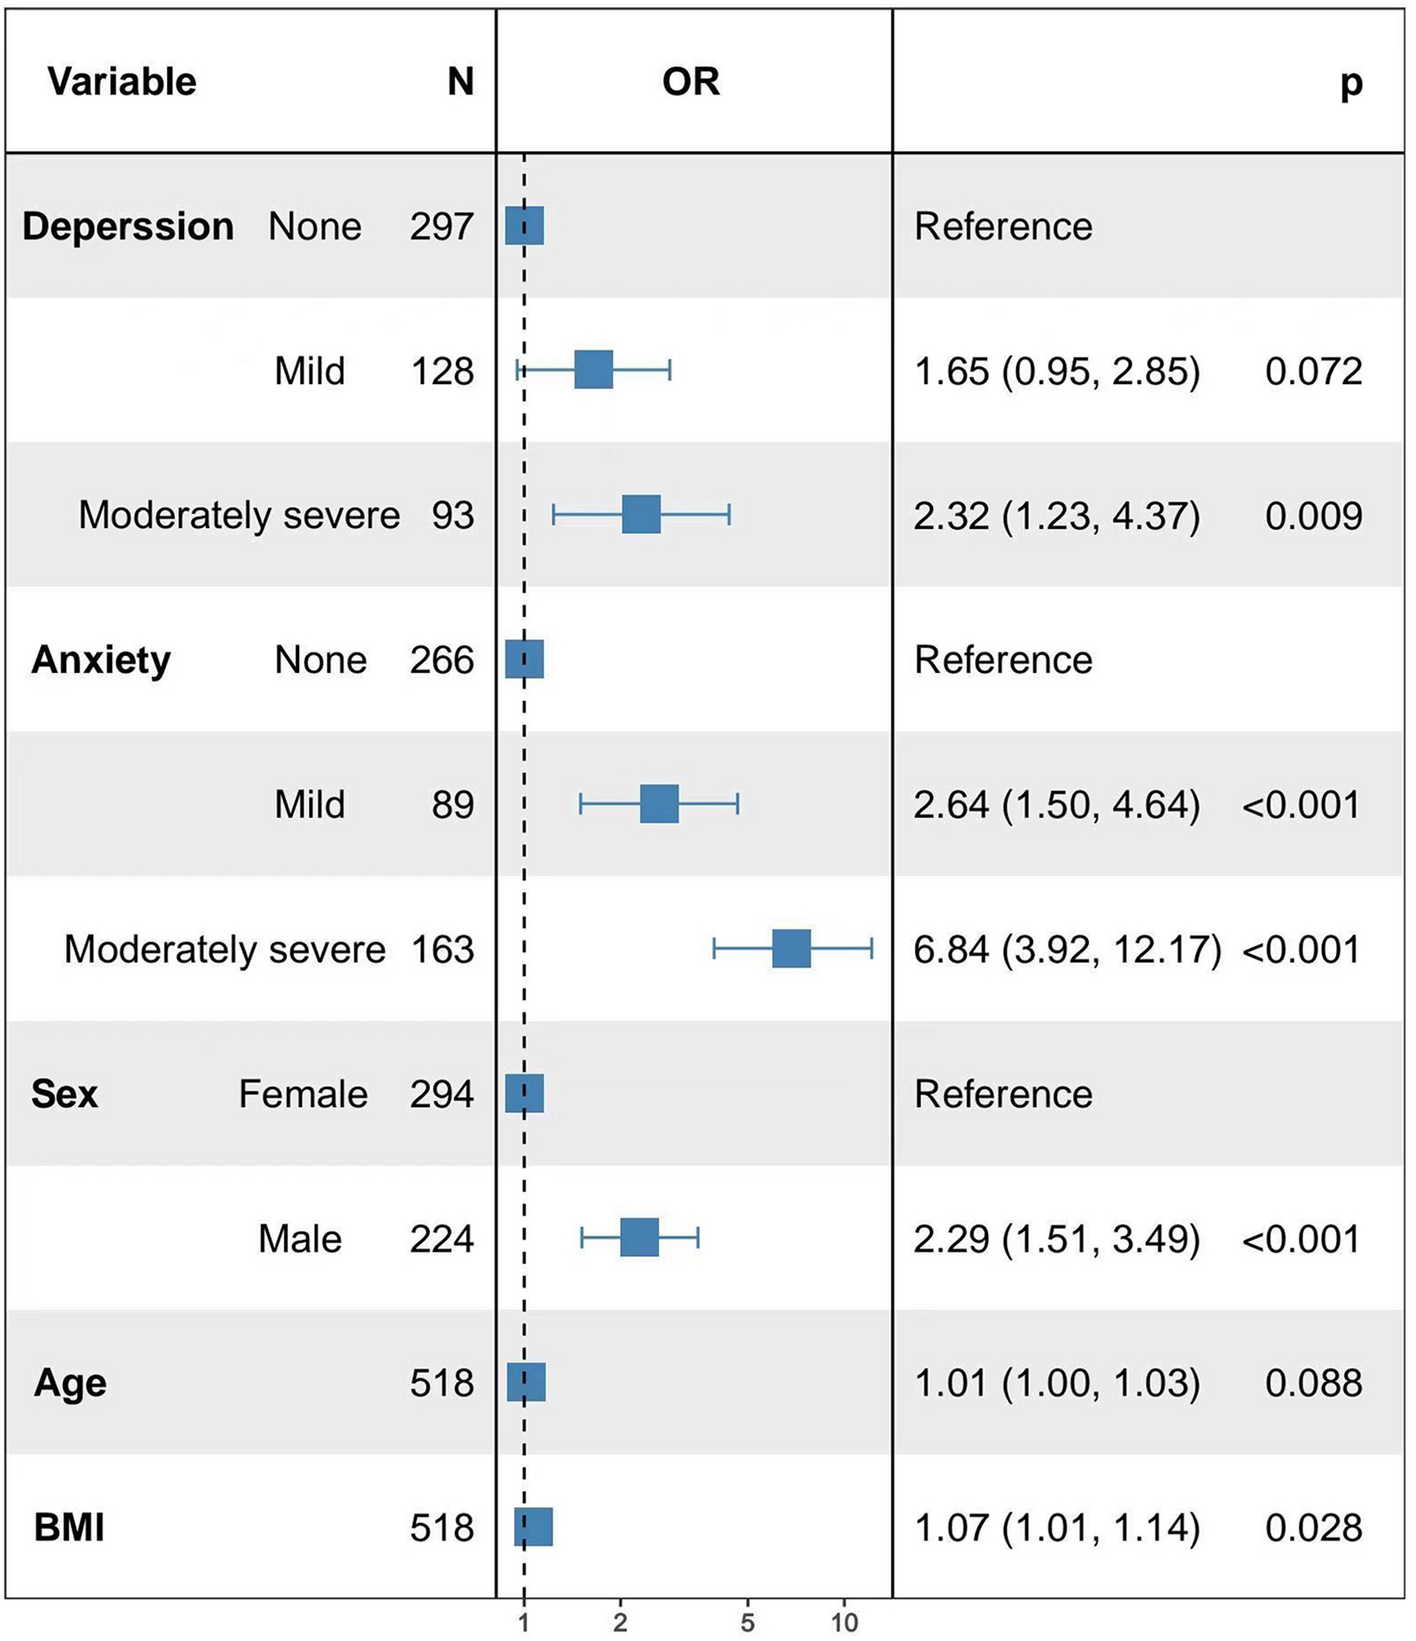The height and width of the screenshot is (1641, 1416).
Task: Click the Moderately severe anxiety square marker
Action: (791, 948)
